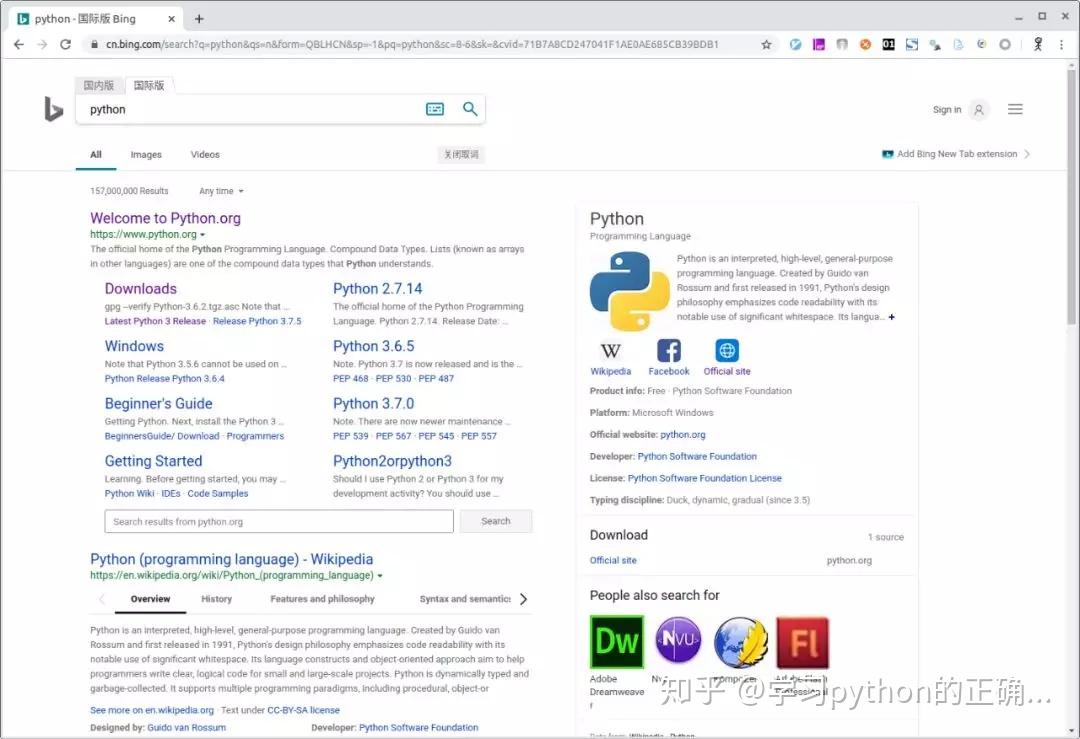
Task: Click the magnifier search icon
Action: (470, 109)
